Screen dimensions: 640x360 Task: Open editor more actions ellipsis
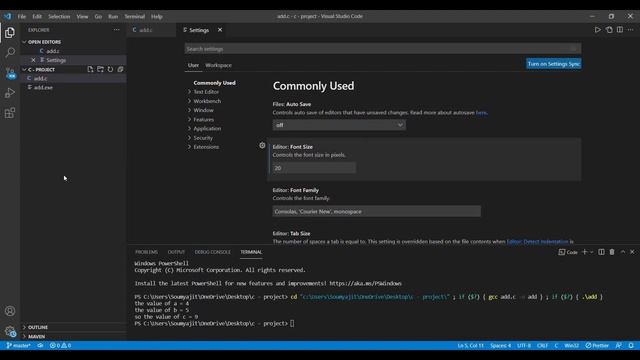pos(631,30)
